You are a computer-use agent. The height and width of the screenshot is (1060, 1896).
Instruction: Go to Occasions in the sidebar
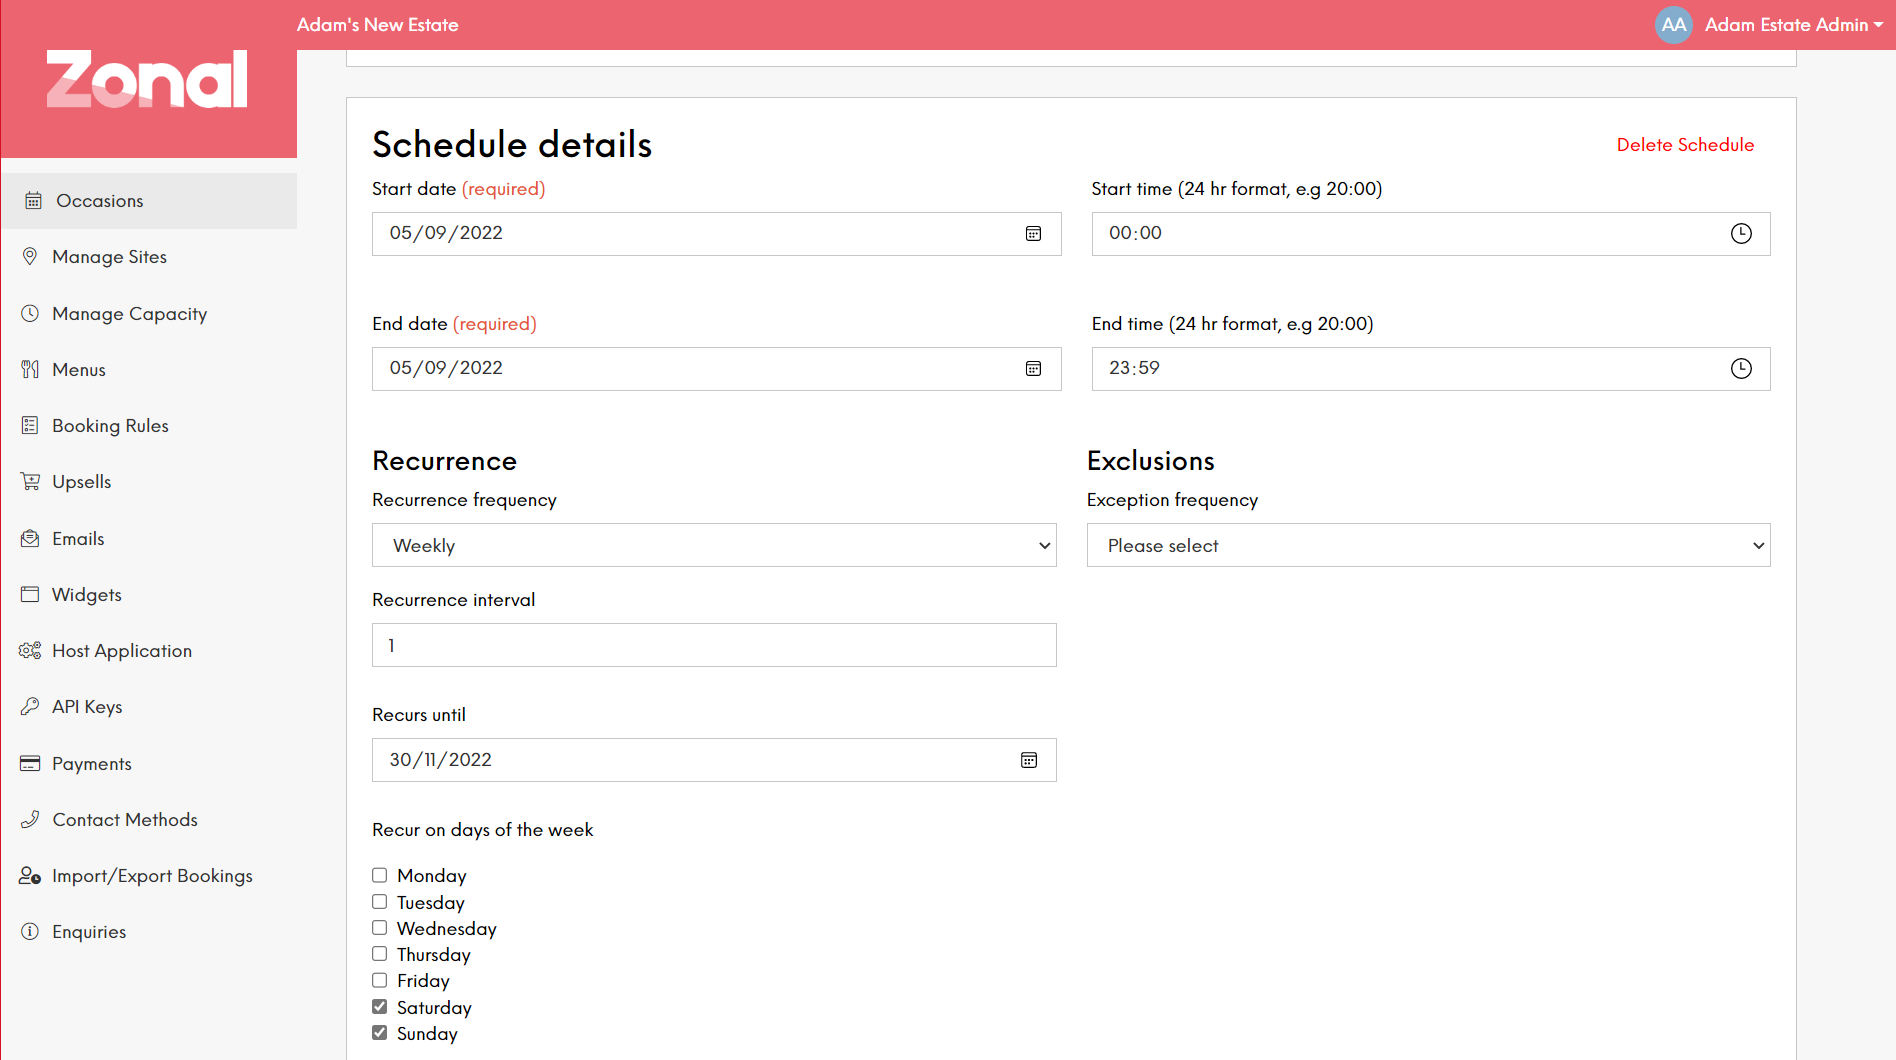149,201
